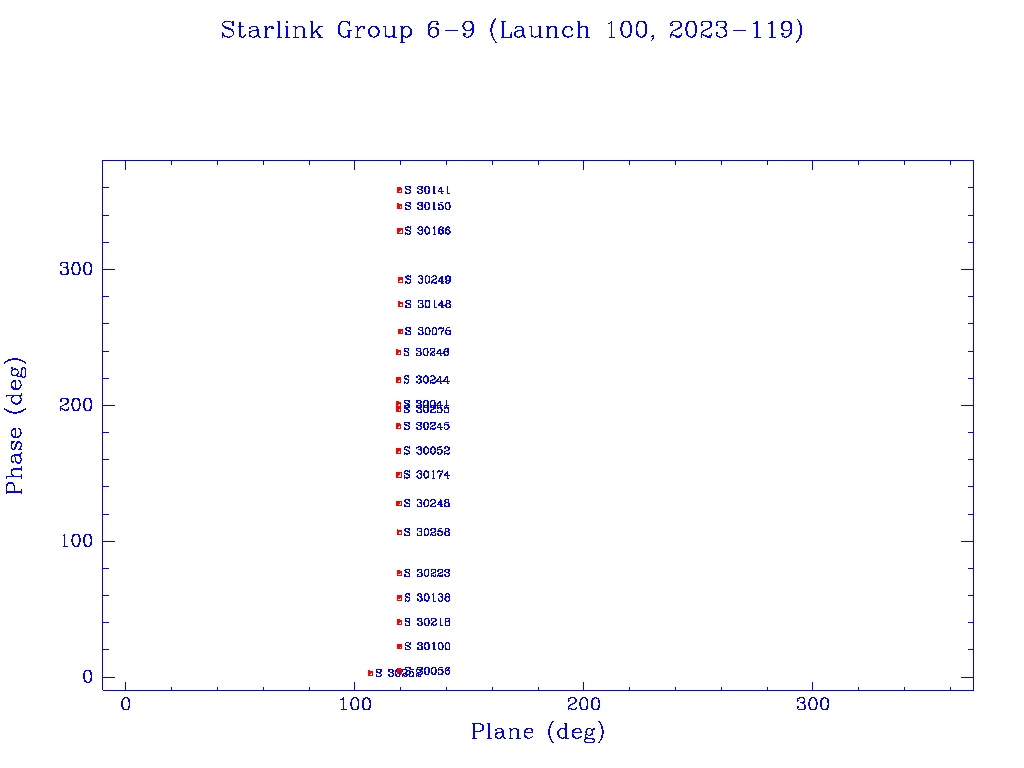Select the "S 30244" satellite label

click(426, 379)
